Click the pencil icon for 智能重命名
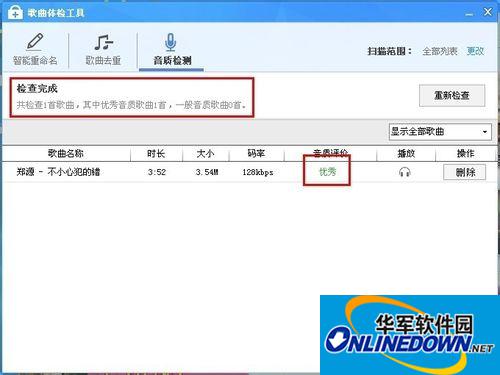This screenshot has height=375, width=500. click(35, 42)
